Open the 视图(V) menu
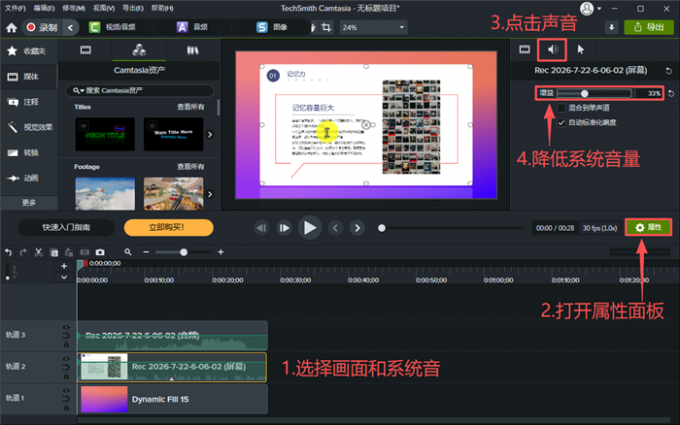Viewport: 680px width, 425px height. (x=104, y=8)
